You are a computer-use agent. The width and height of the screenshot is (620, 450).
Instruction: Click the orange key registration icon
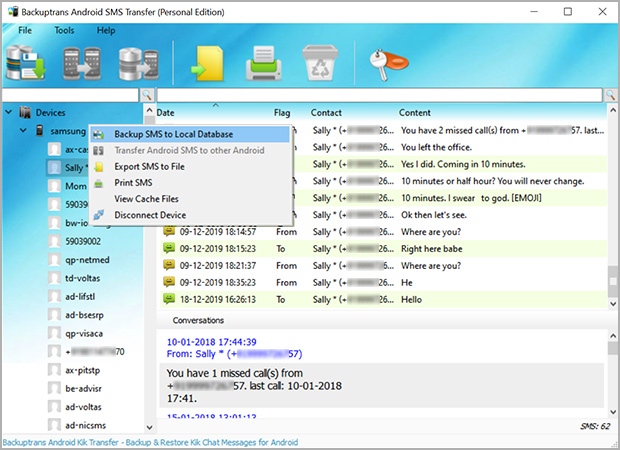[388, 64]
